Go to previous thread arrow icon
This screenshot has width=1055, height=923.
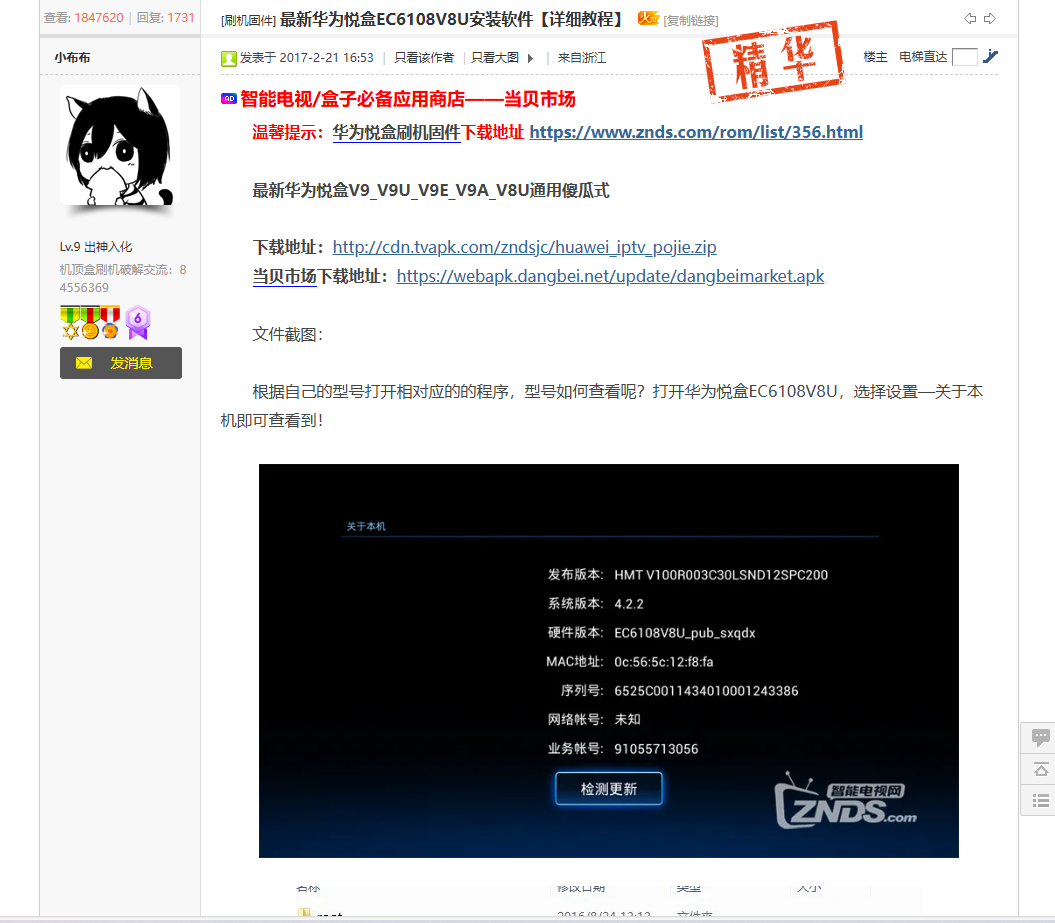tap(970, 19)
